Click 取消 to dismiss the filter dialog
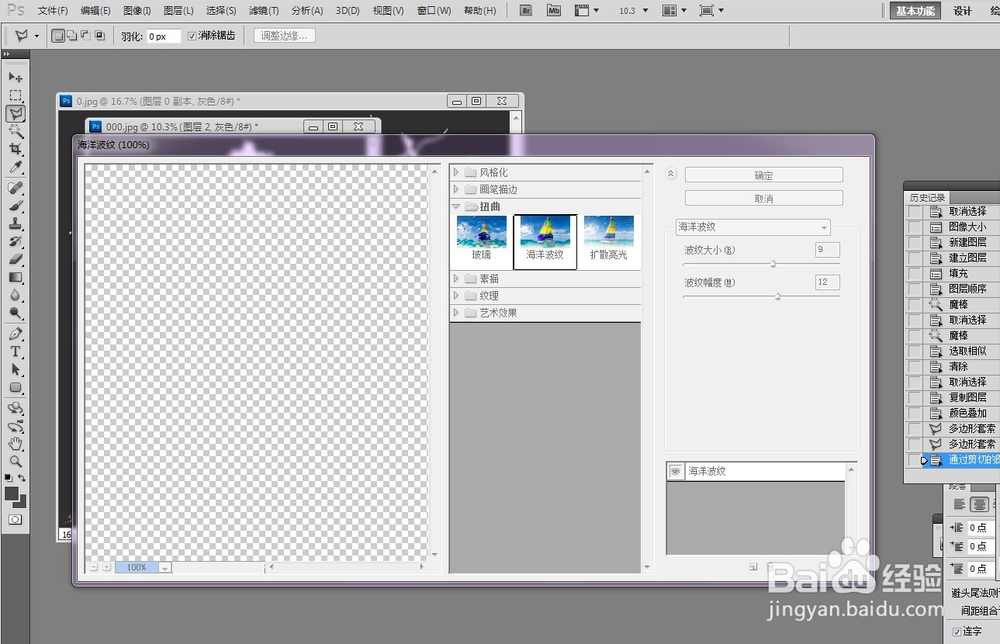This screenshot has width=1000, height=644. coord(762,197)
